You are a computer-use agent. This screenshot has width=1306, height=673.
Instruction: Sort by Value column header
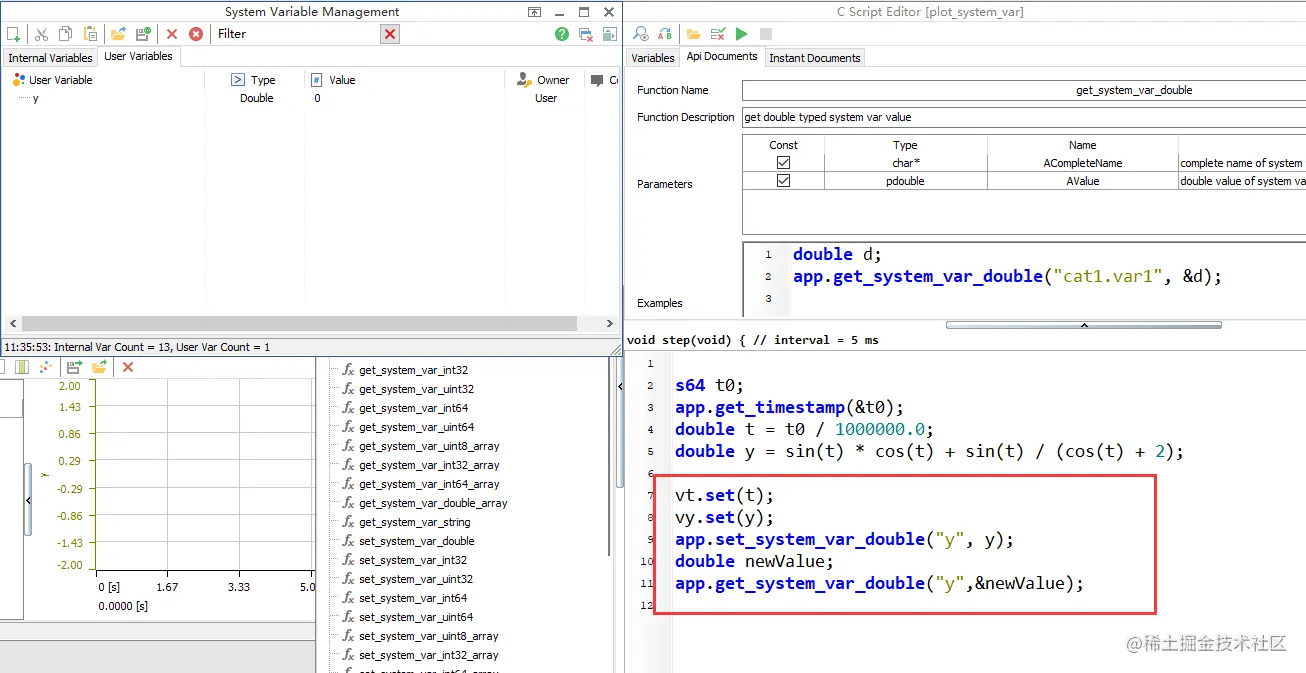[x=404, y=80]
